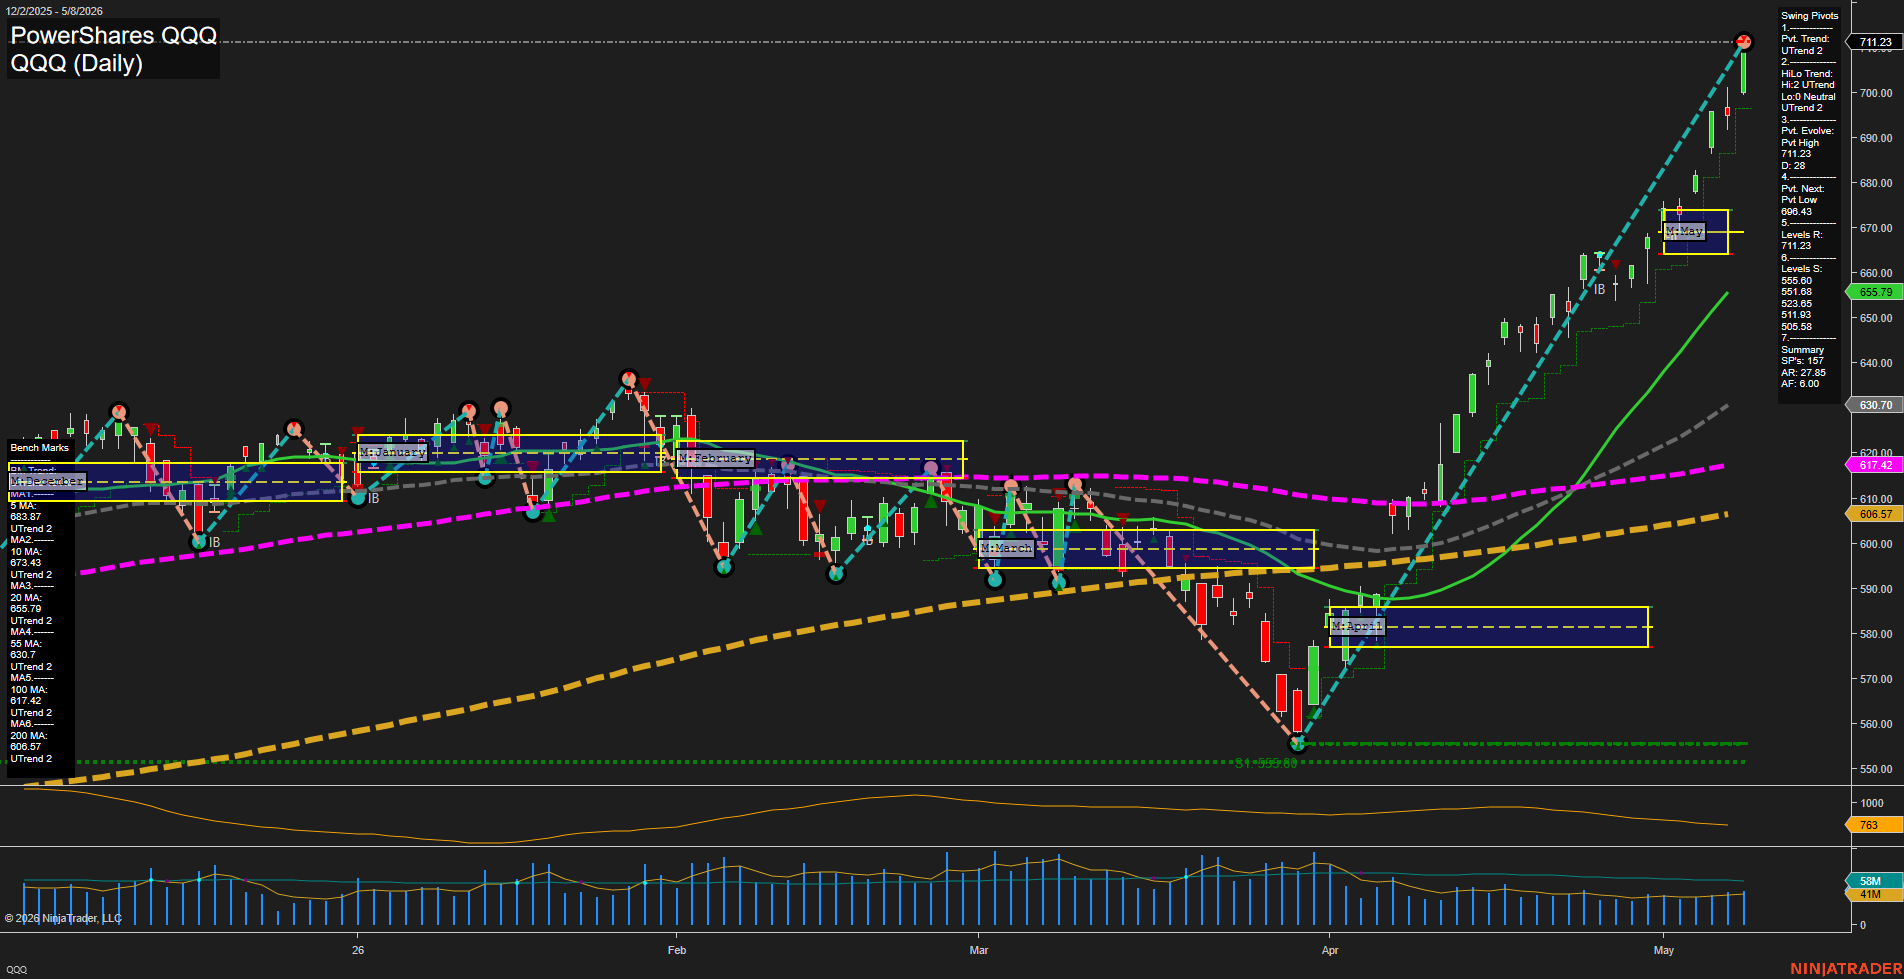Screen dimensions: 1904x979
Task: Click the Pvt. Next: entry in Swing Pivots
Action: click(x=1802, y=189)
